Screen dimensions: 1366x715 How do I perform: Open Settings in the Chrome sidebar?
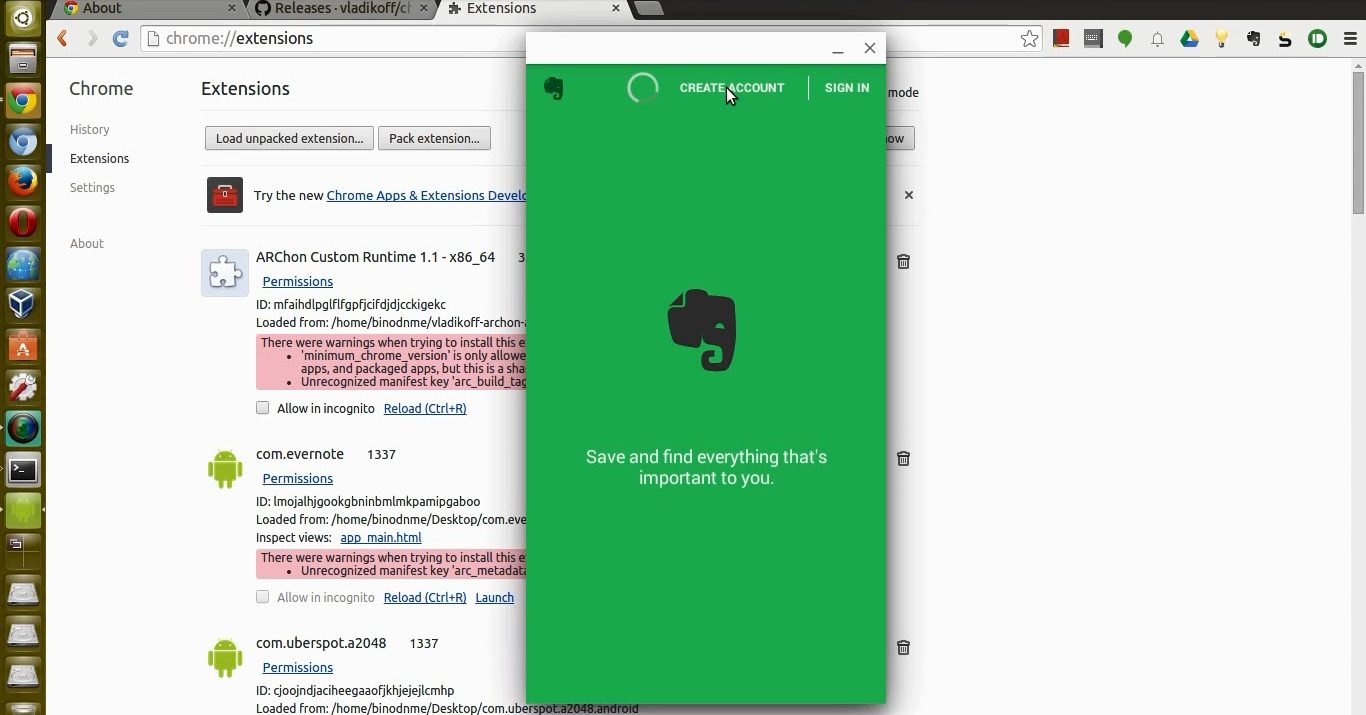(92, 188)
